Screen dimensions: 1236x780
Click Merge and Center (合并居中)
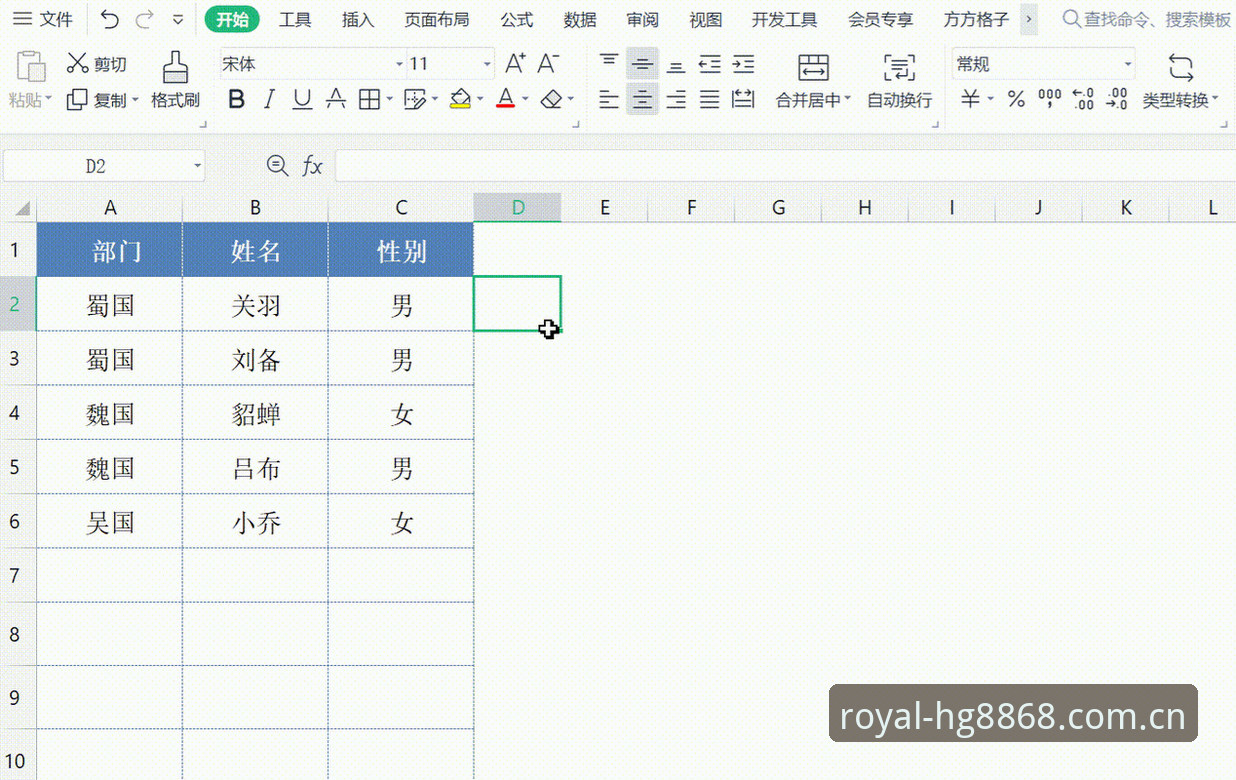click(x=813, y=81)
